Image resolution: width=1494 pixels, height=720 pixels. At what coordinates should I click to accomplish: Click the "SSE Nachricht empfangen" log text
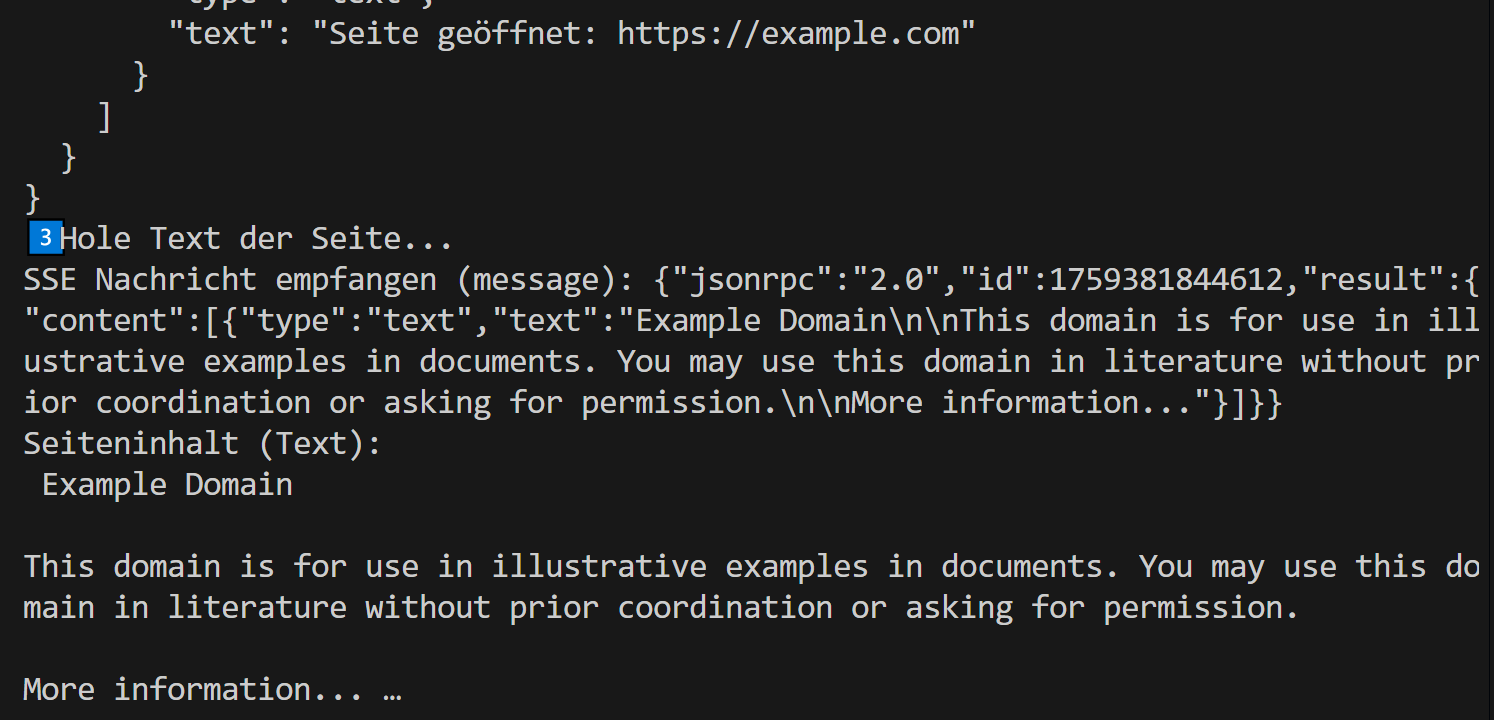click(229, 280)
